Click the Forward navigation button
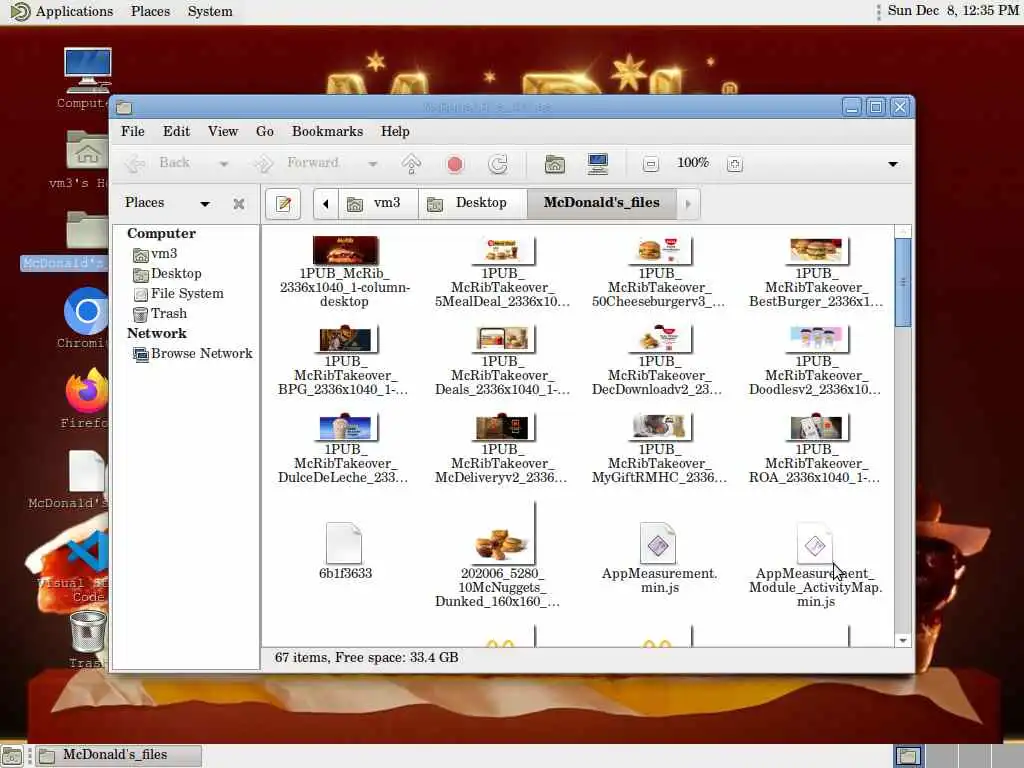Image resolution: width=1024 pixels, height=768 pixels. [297, 163]
